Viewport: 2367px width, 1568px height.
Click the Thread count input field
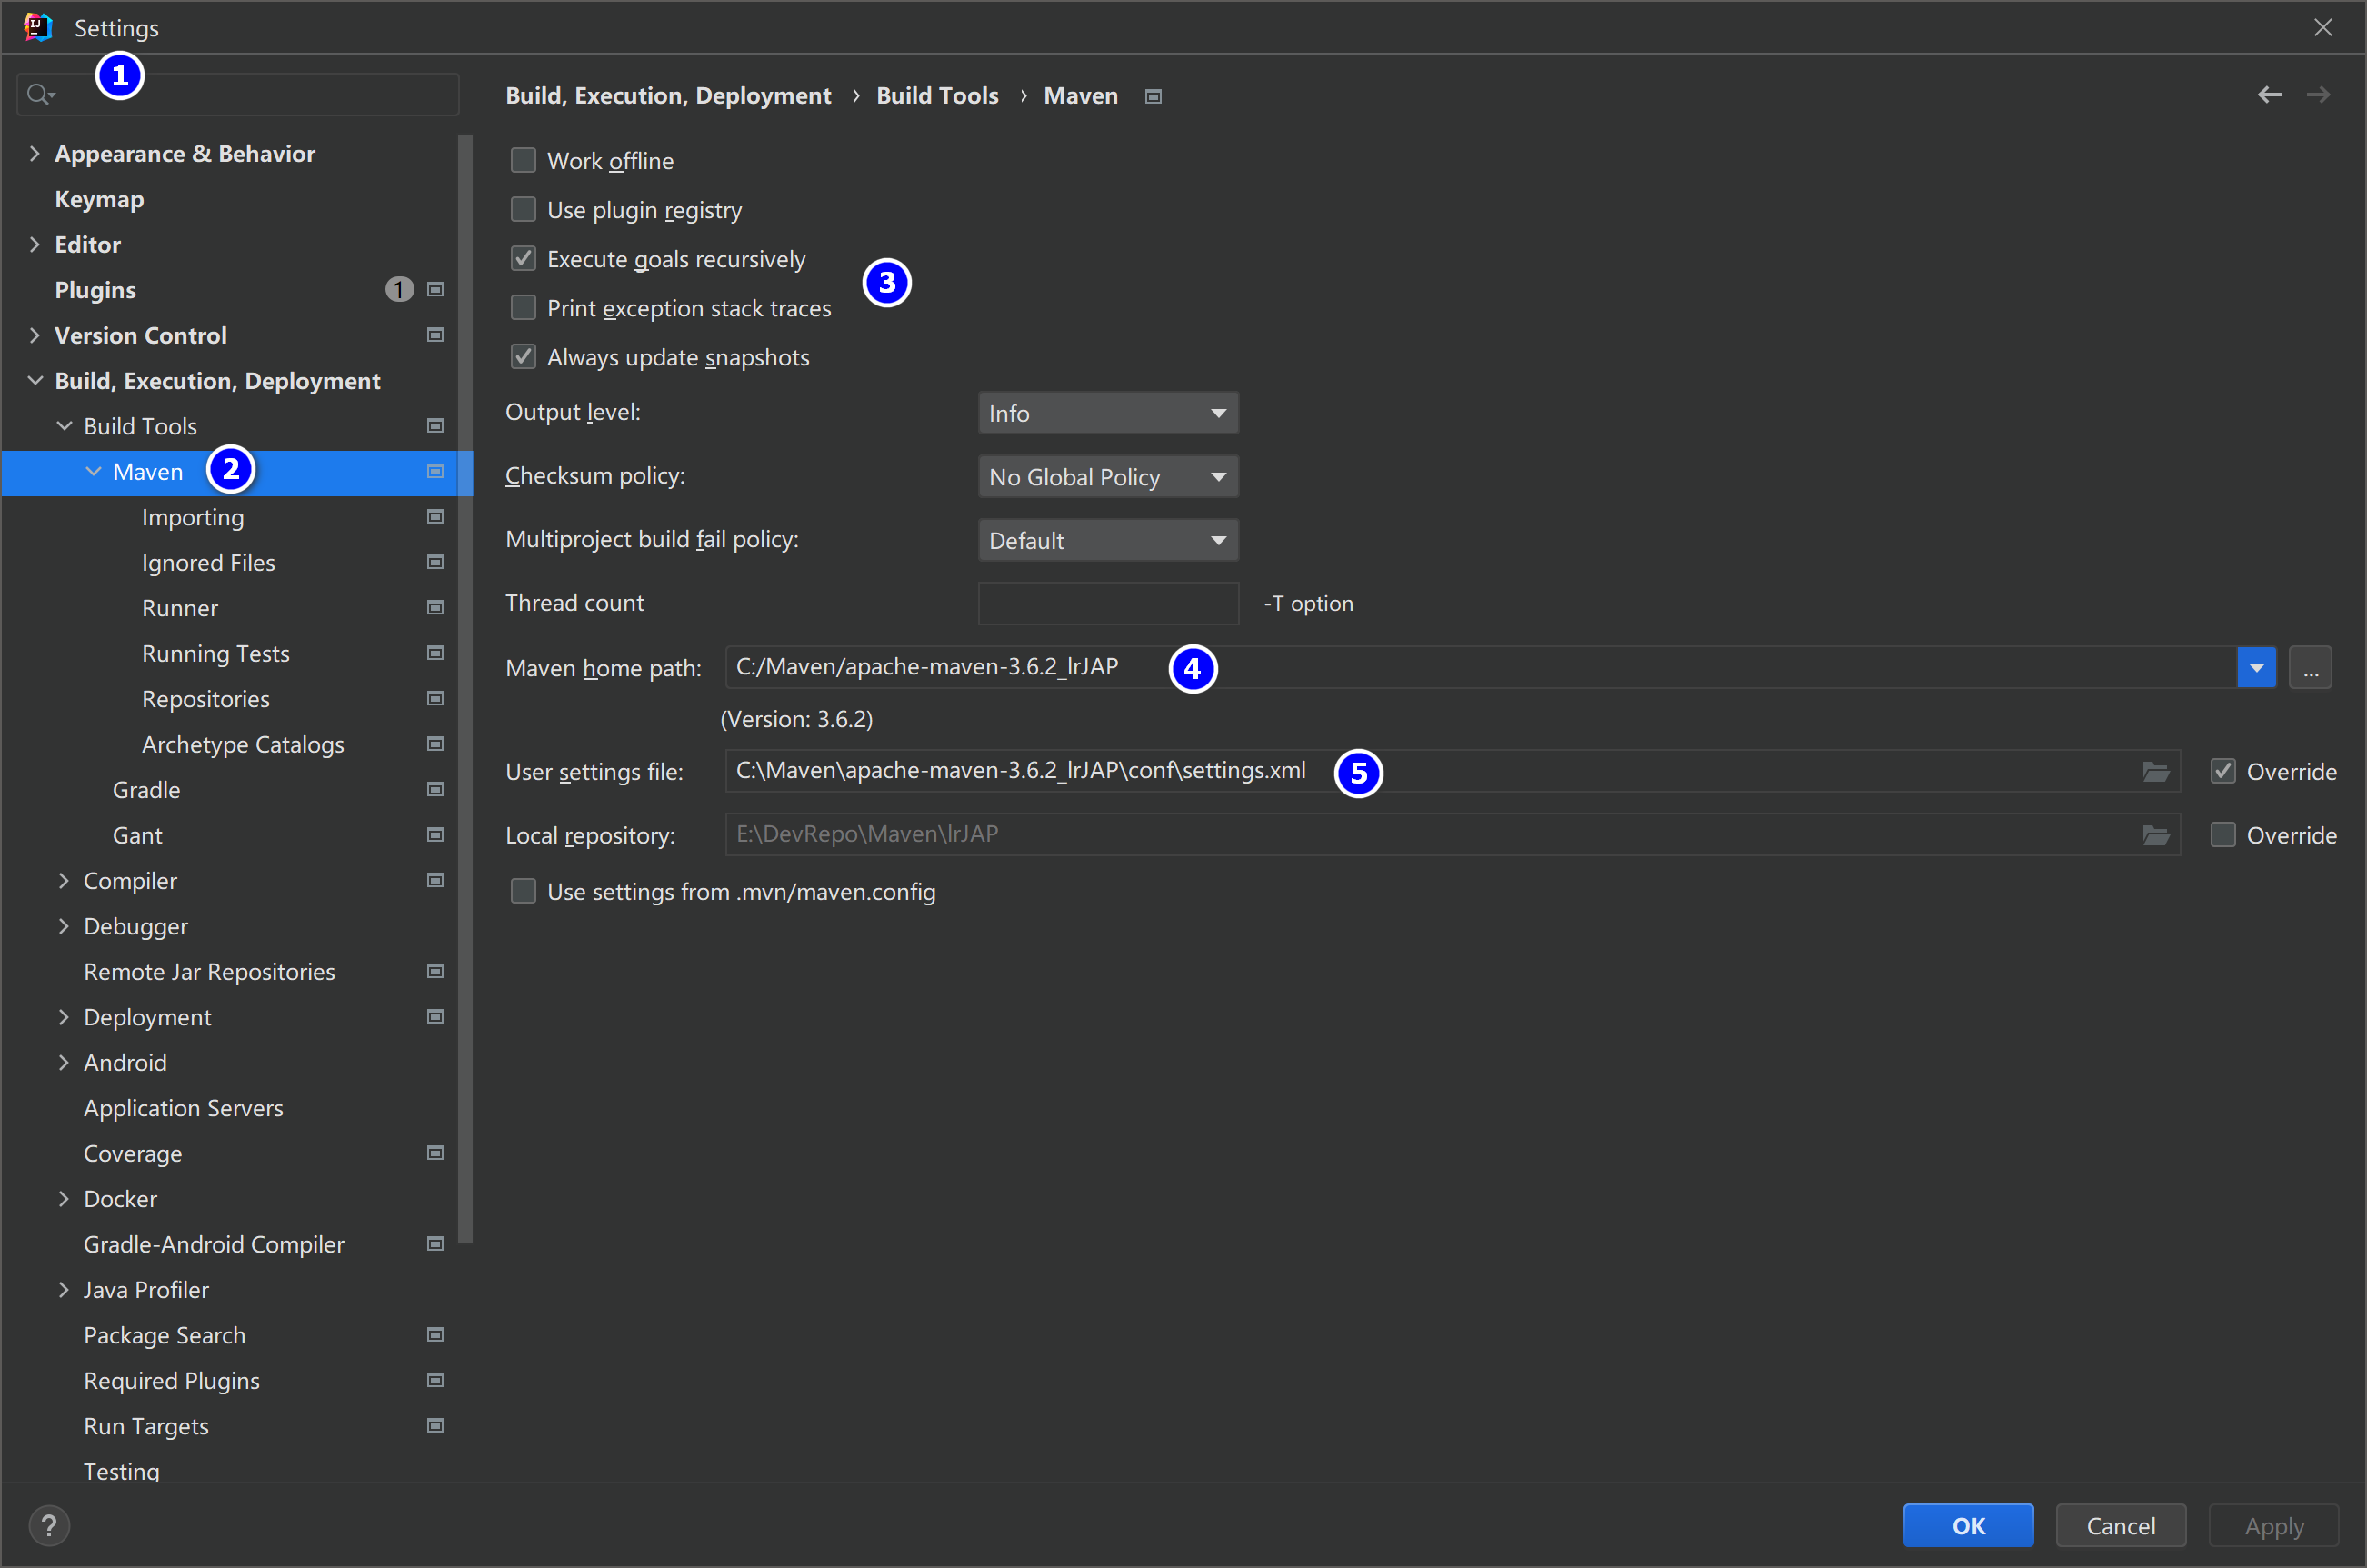click(1108, 603)
